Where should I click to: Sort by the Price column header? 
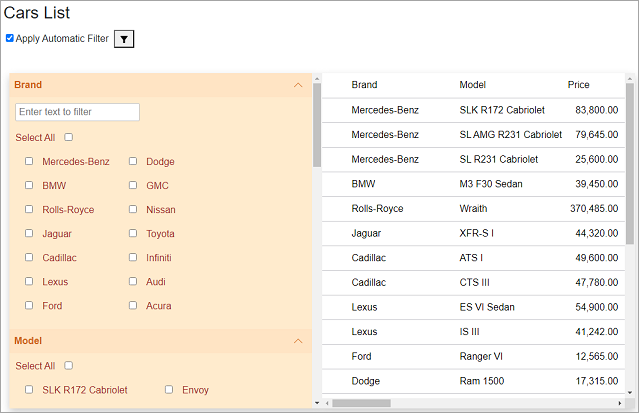578,85
